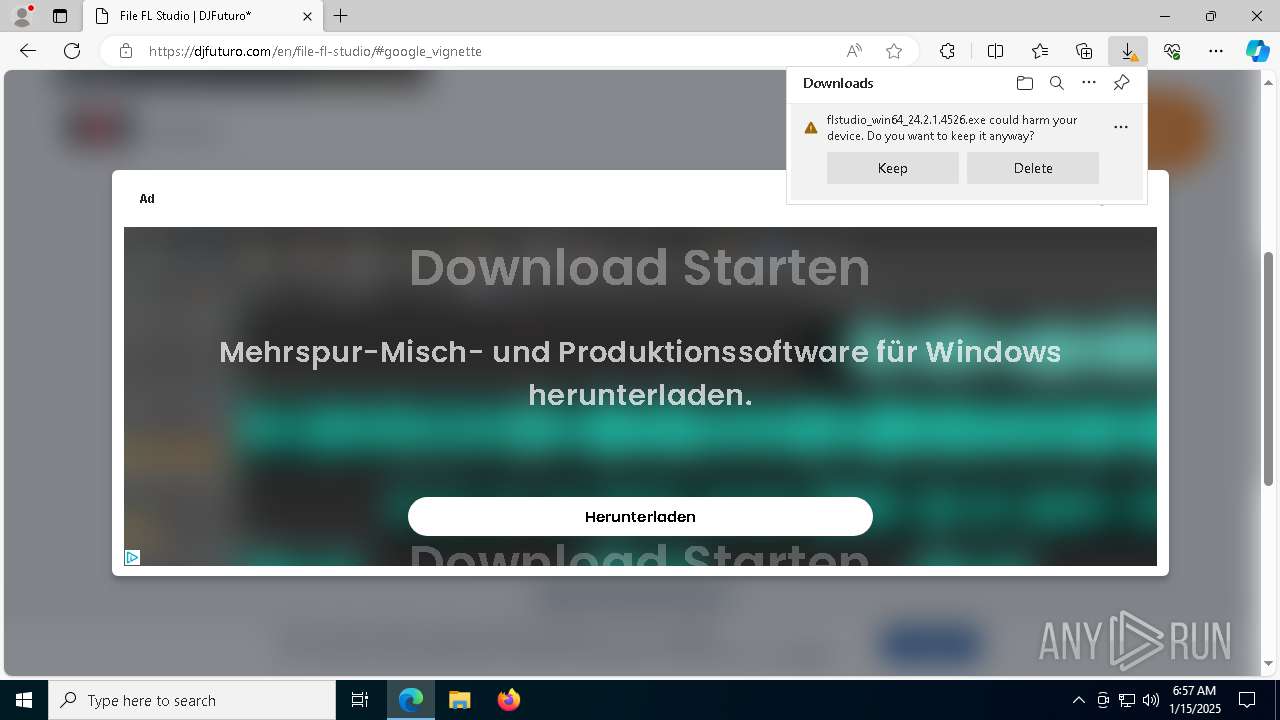
Task: Open the Extensions puzzle icon
Action: (947, 51)
